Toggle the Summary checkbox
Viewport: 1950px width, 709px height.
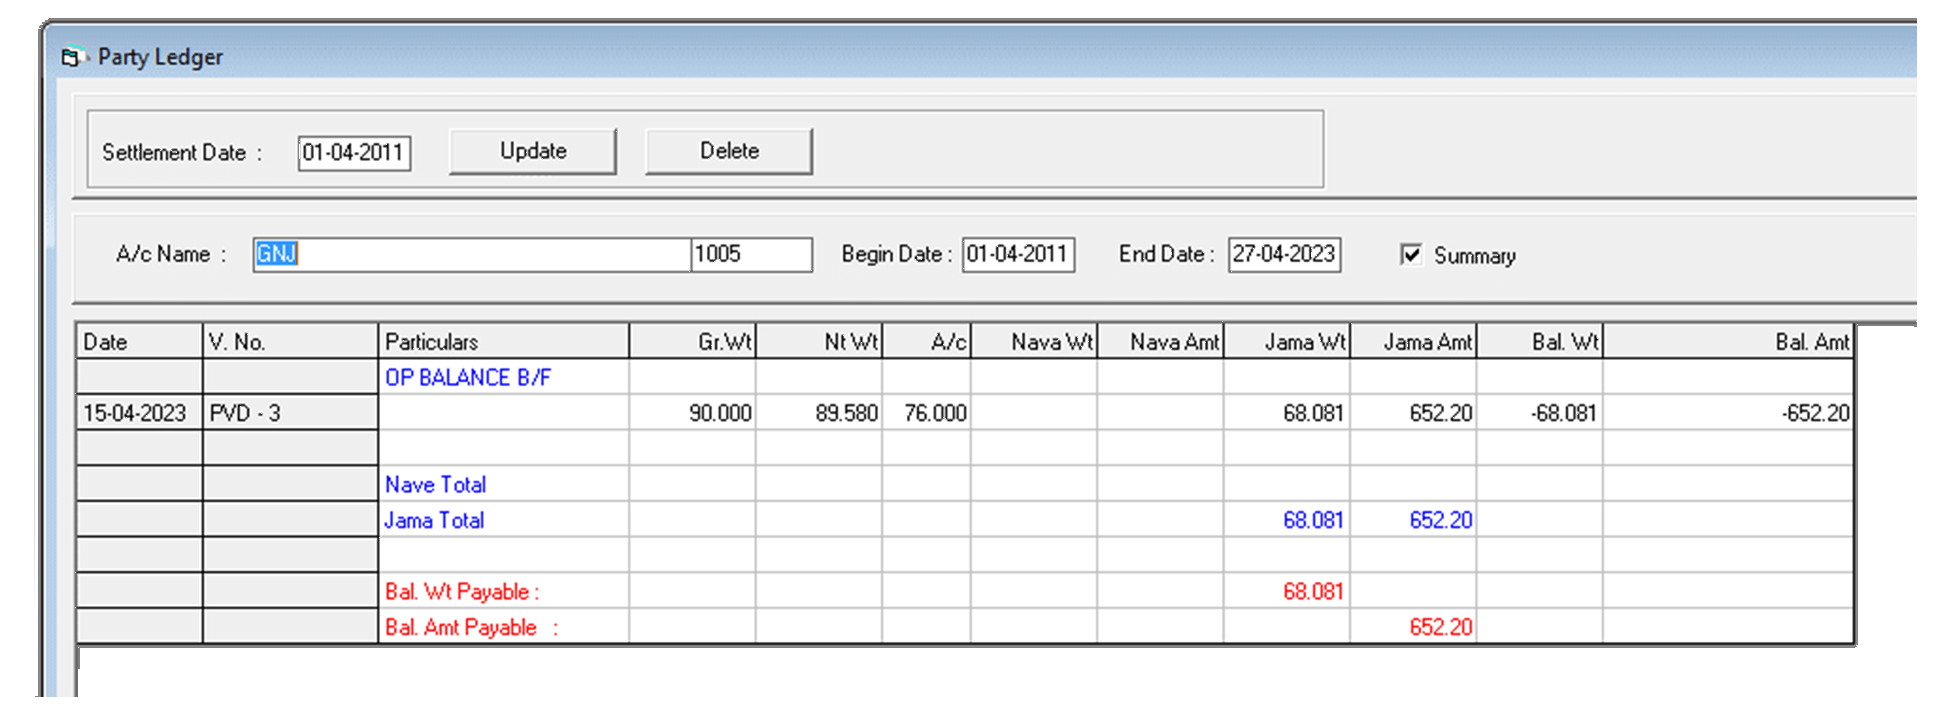[1411, 254]
